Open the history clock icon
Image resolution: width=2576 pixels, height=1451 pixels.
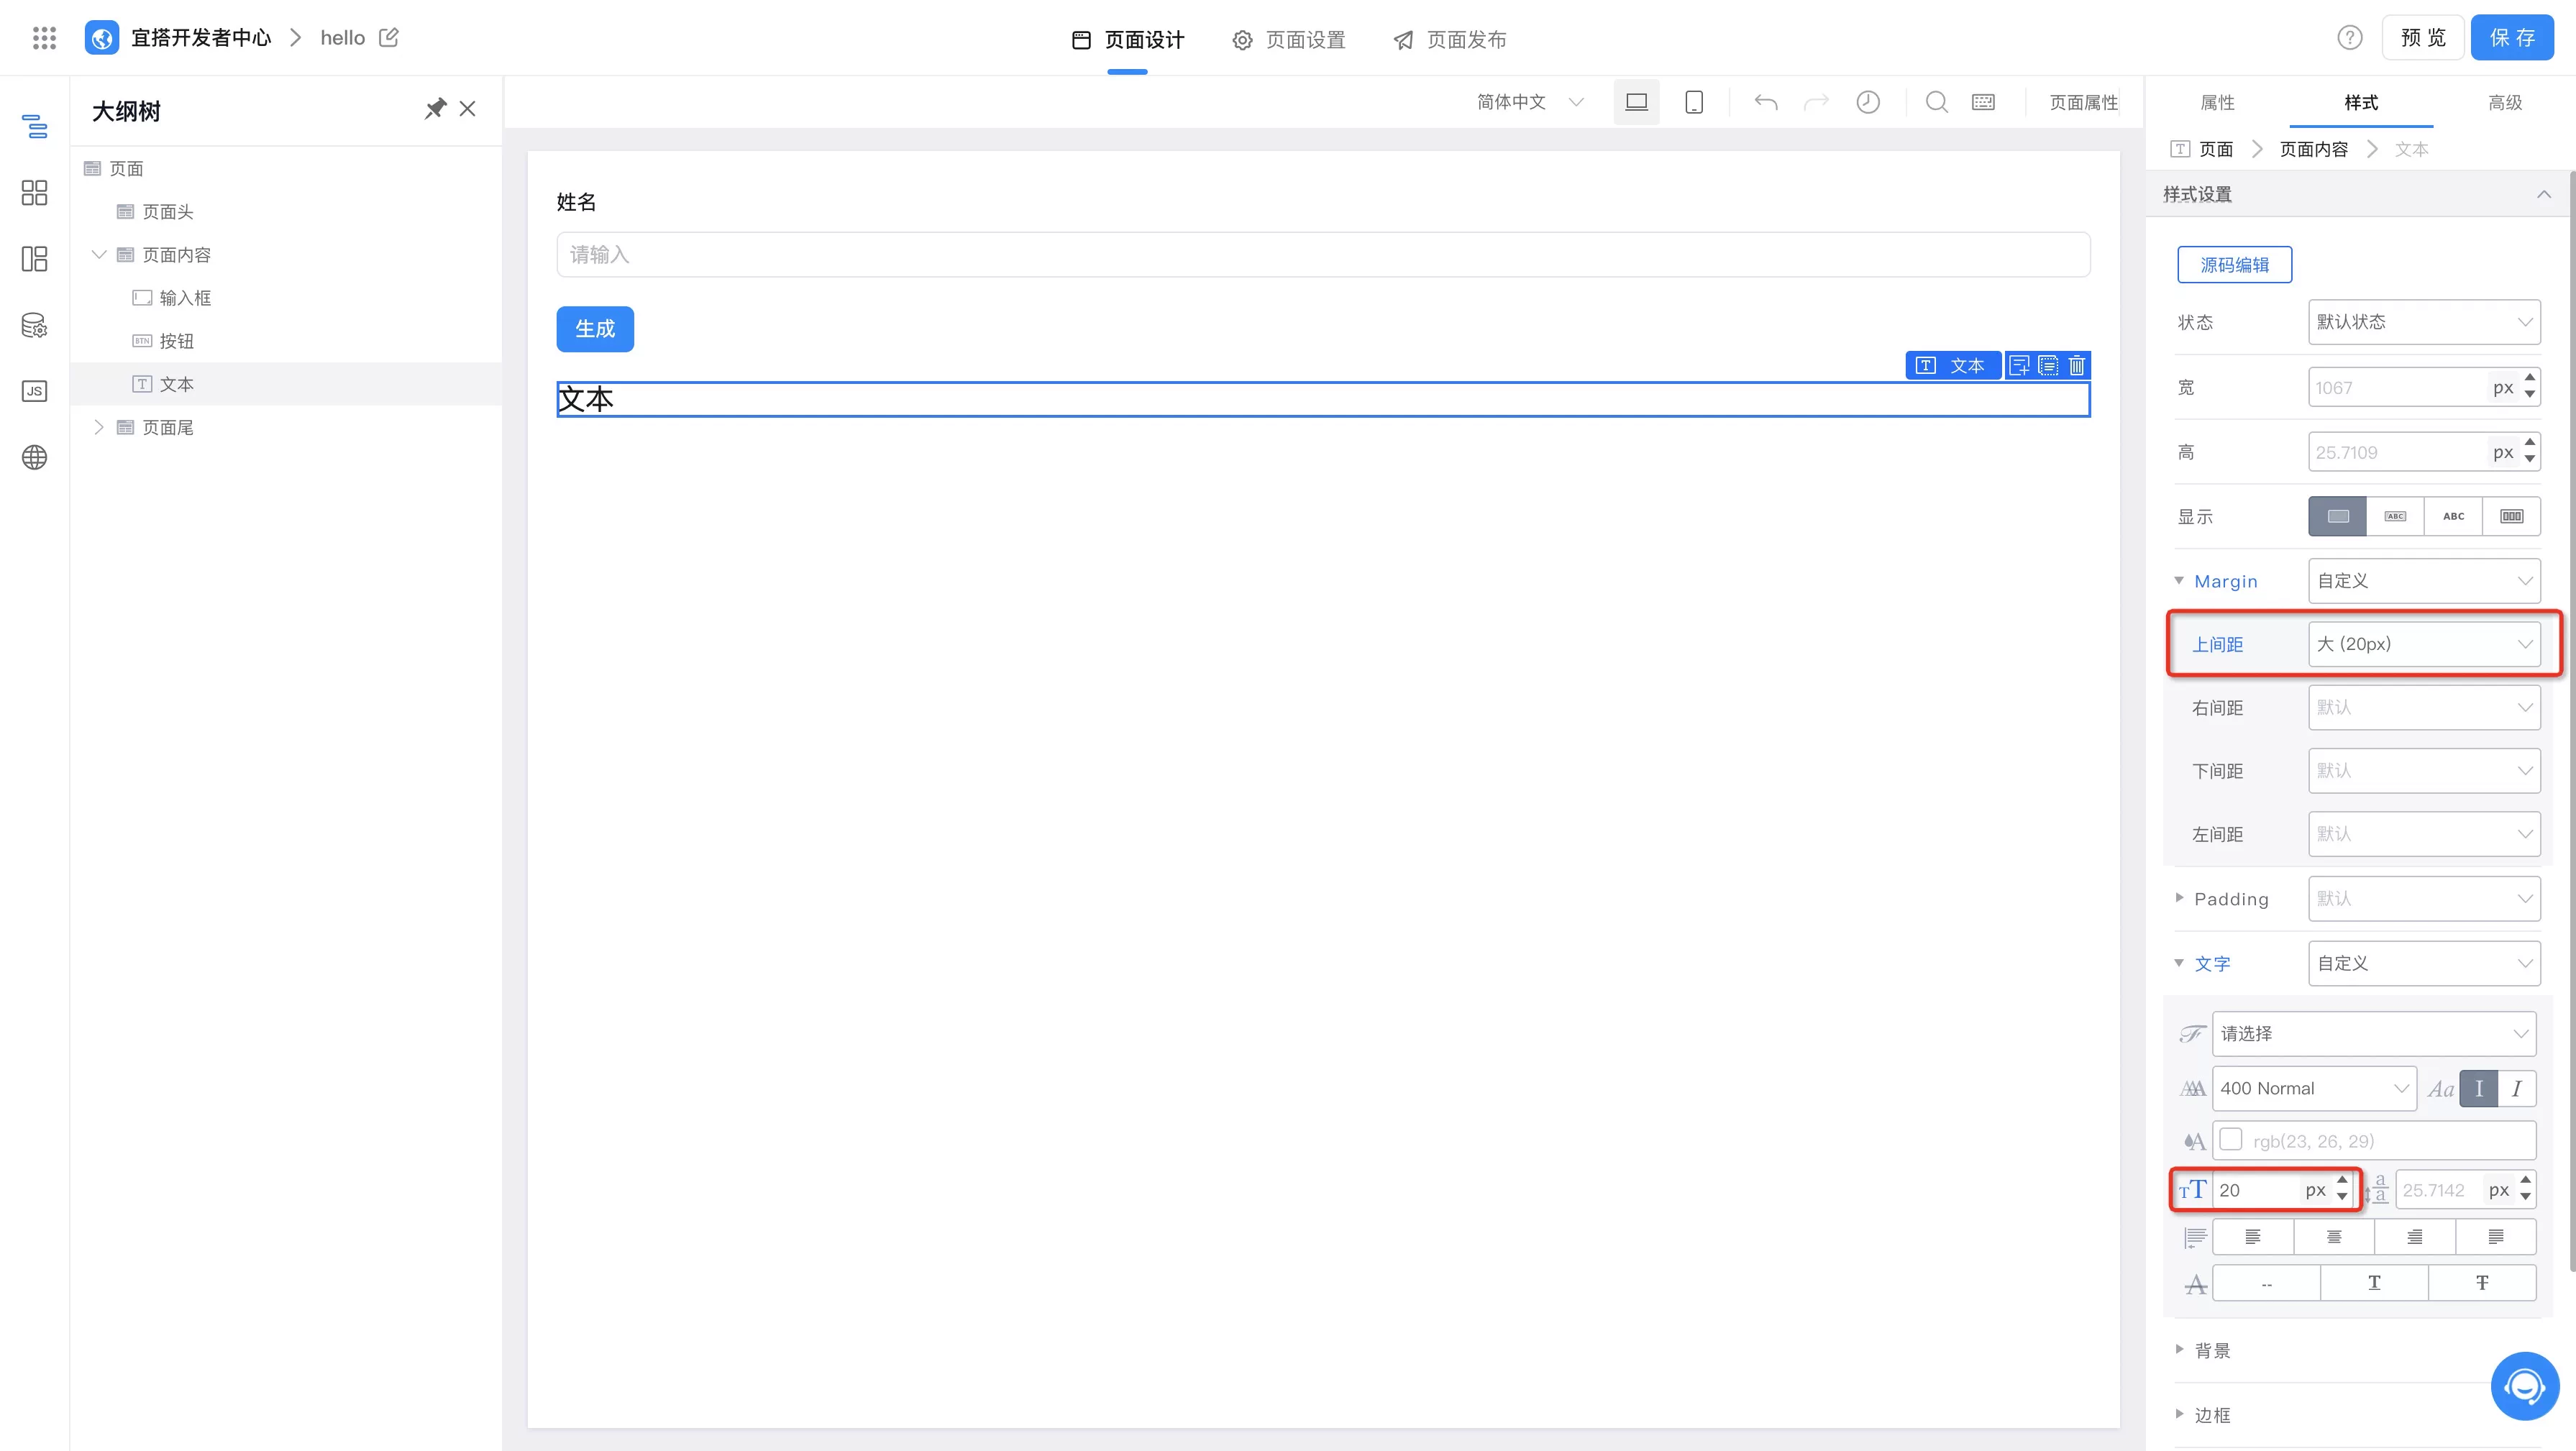coord(1867,102)
